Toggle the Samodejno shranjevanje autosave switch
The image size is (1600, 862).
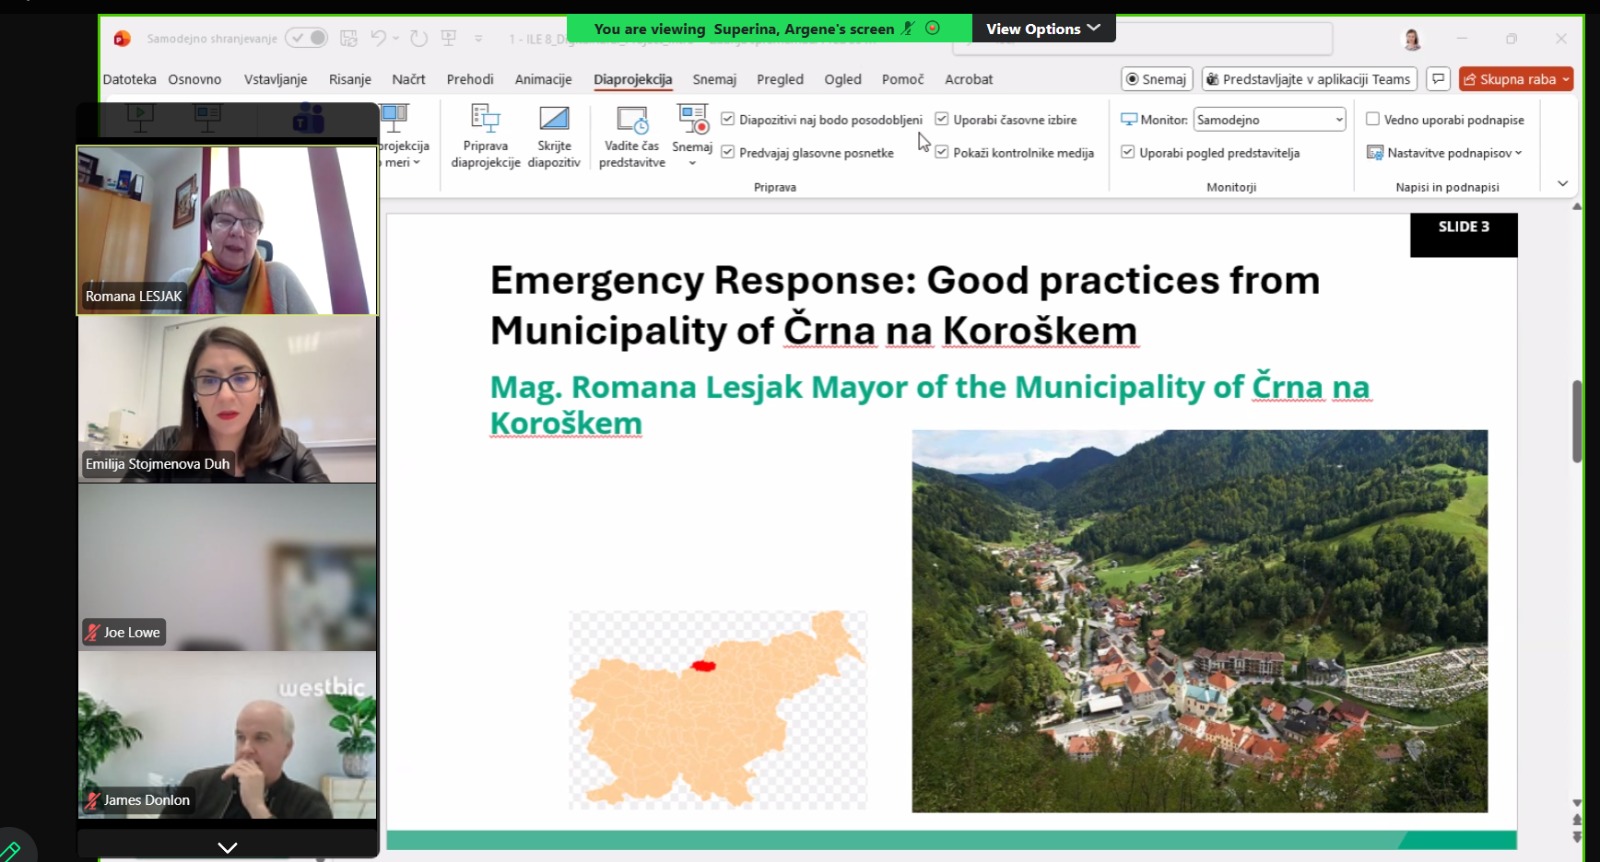click(307, 38)
